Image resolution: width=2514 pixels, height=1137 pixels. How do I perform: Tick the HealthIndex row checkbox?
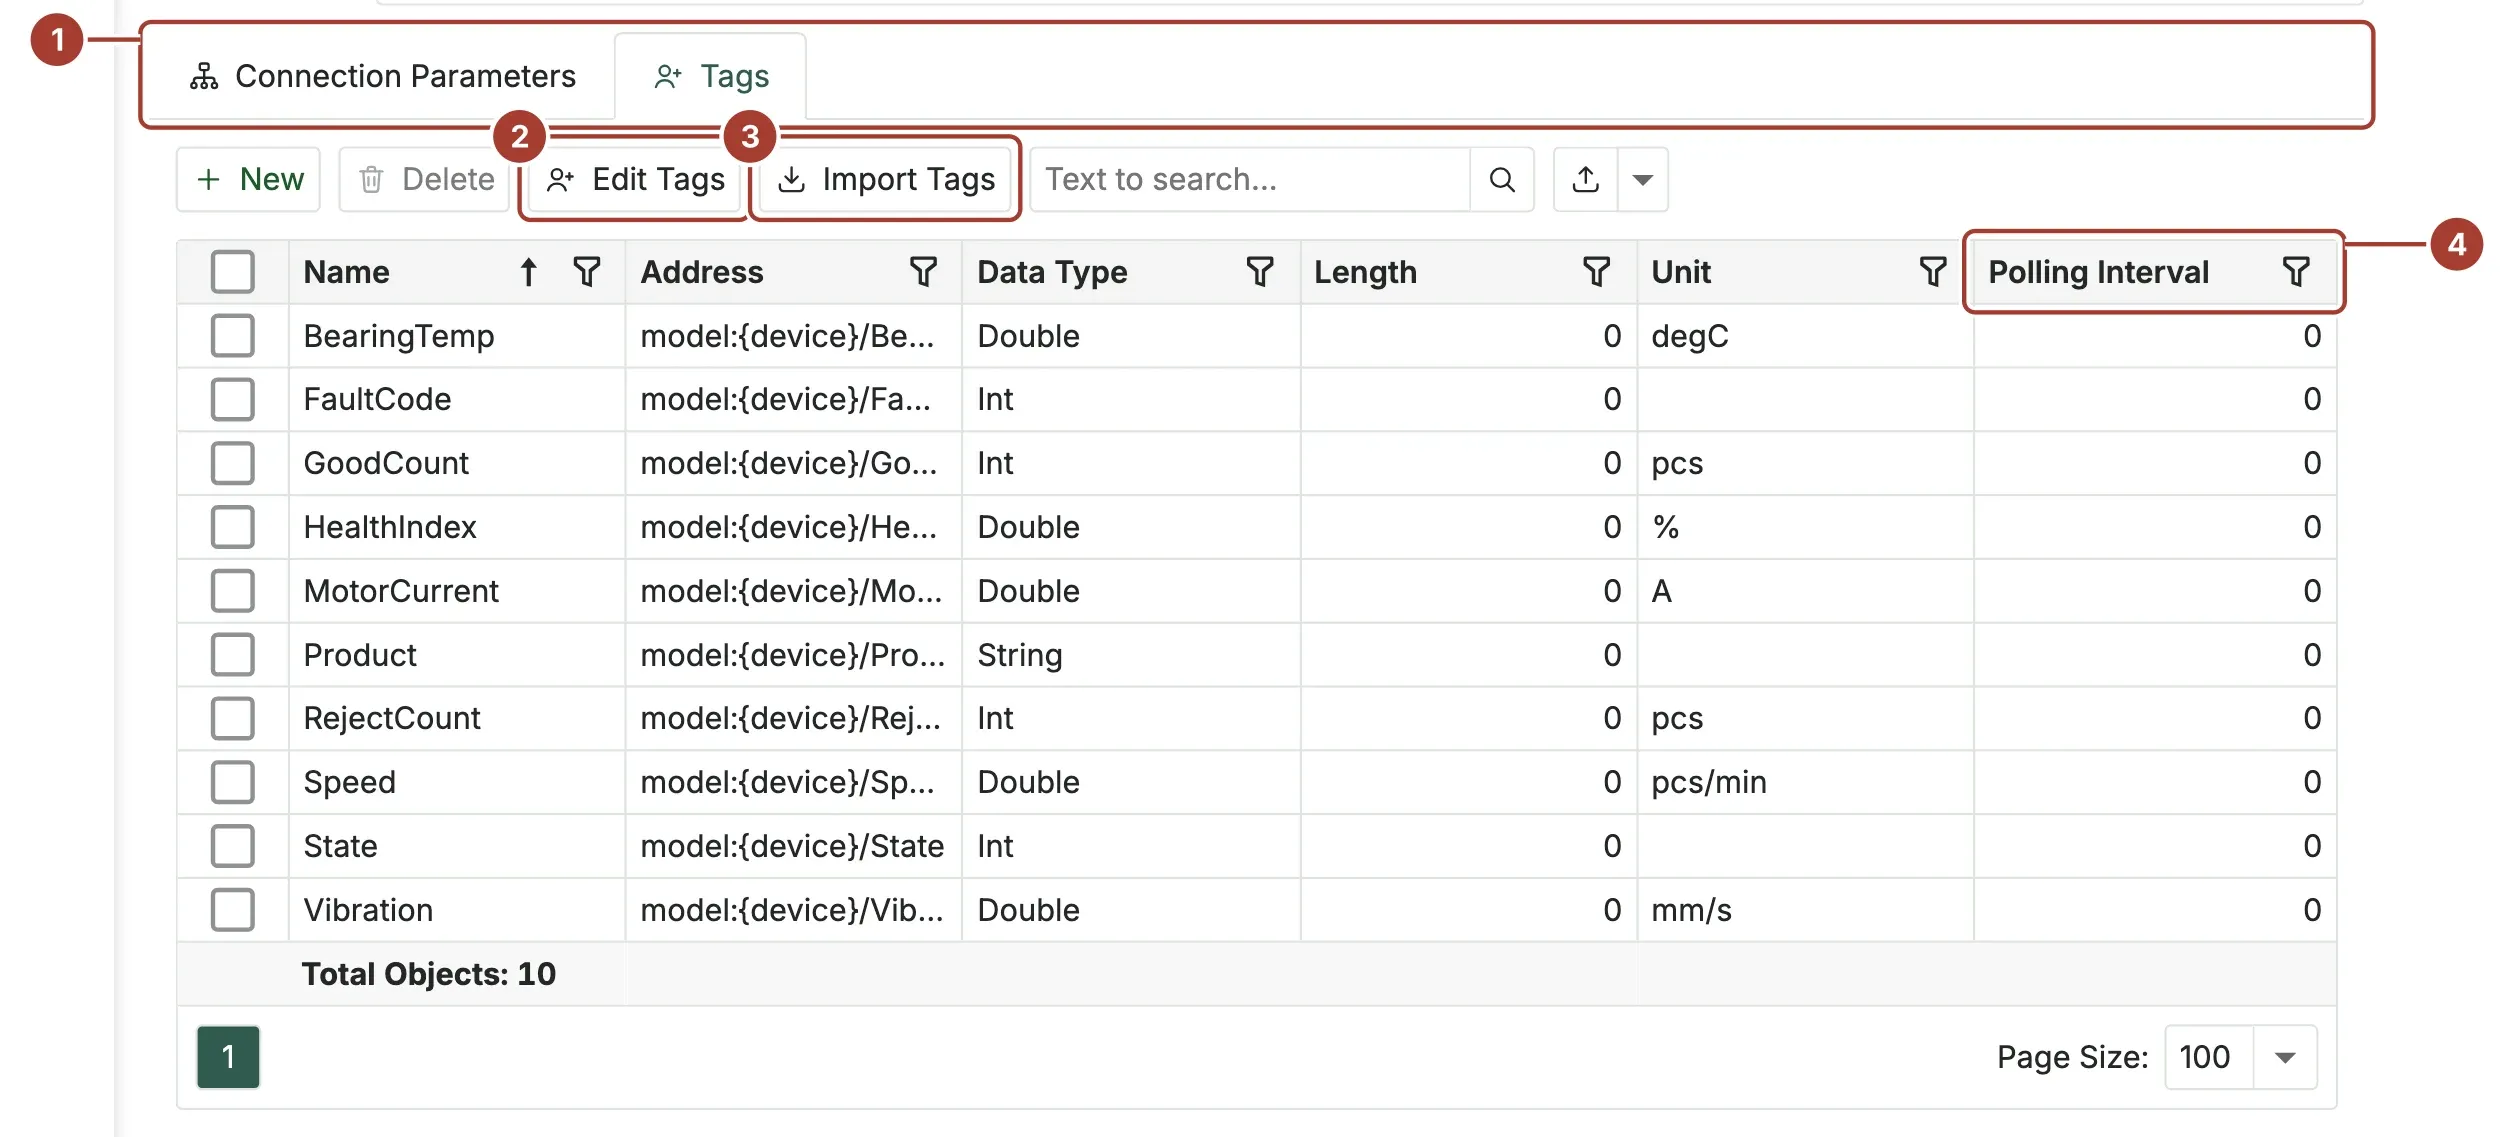click(233, 526)
